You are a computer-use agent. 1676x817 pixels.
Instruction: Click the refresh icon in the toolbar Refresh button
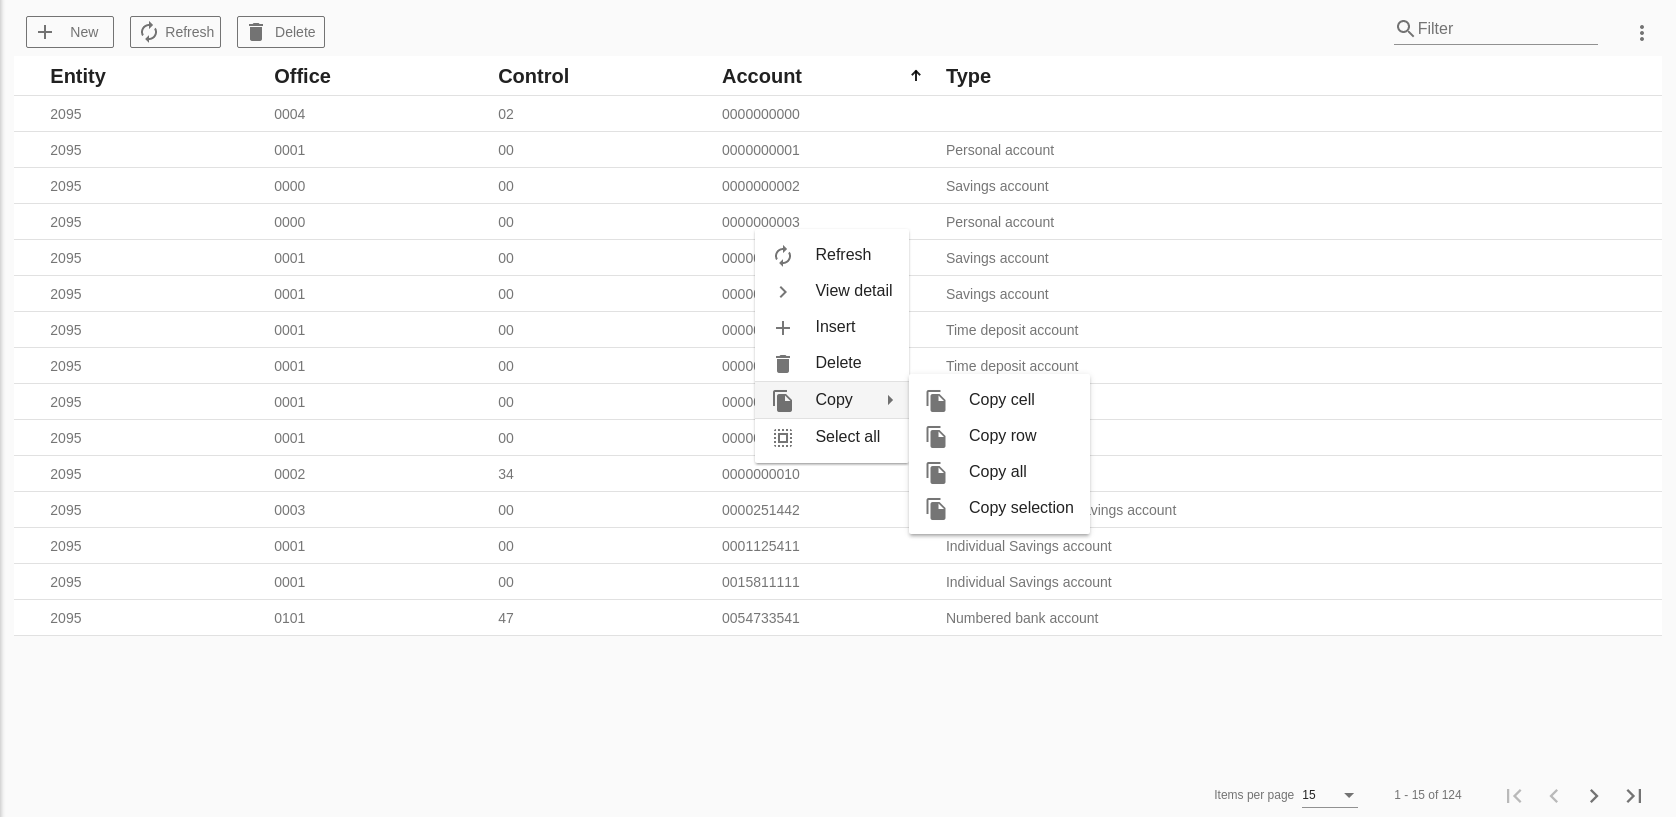pos(149,32)
